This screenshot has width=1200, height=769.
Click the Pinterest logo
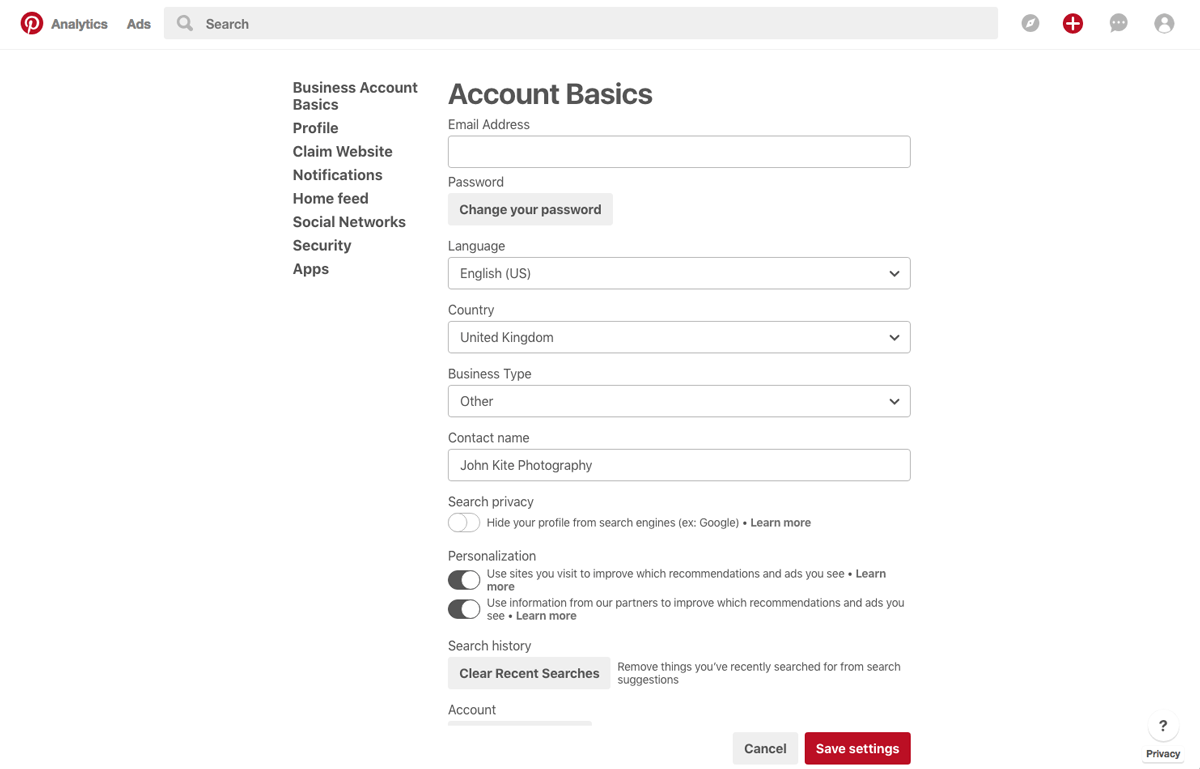30,22
